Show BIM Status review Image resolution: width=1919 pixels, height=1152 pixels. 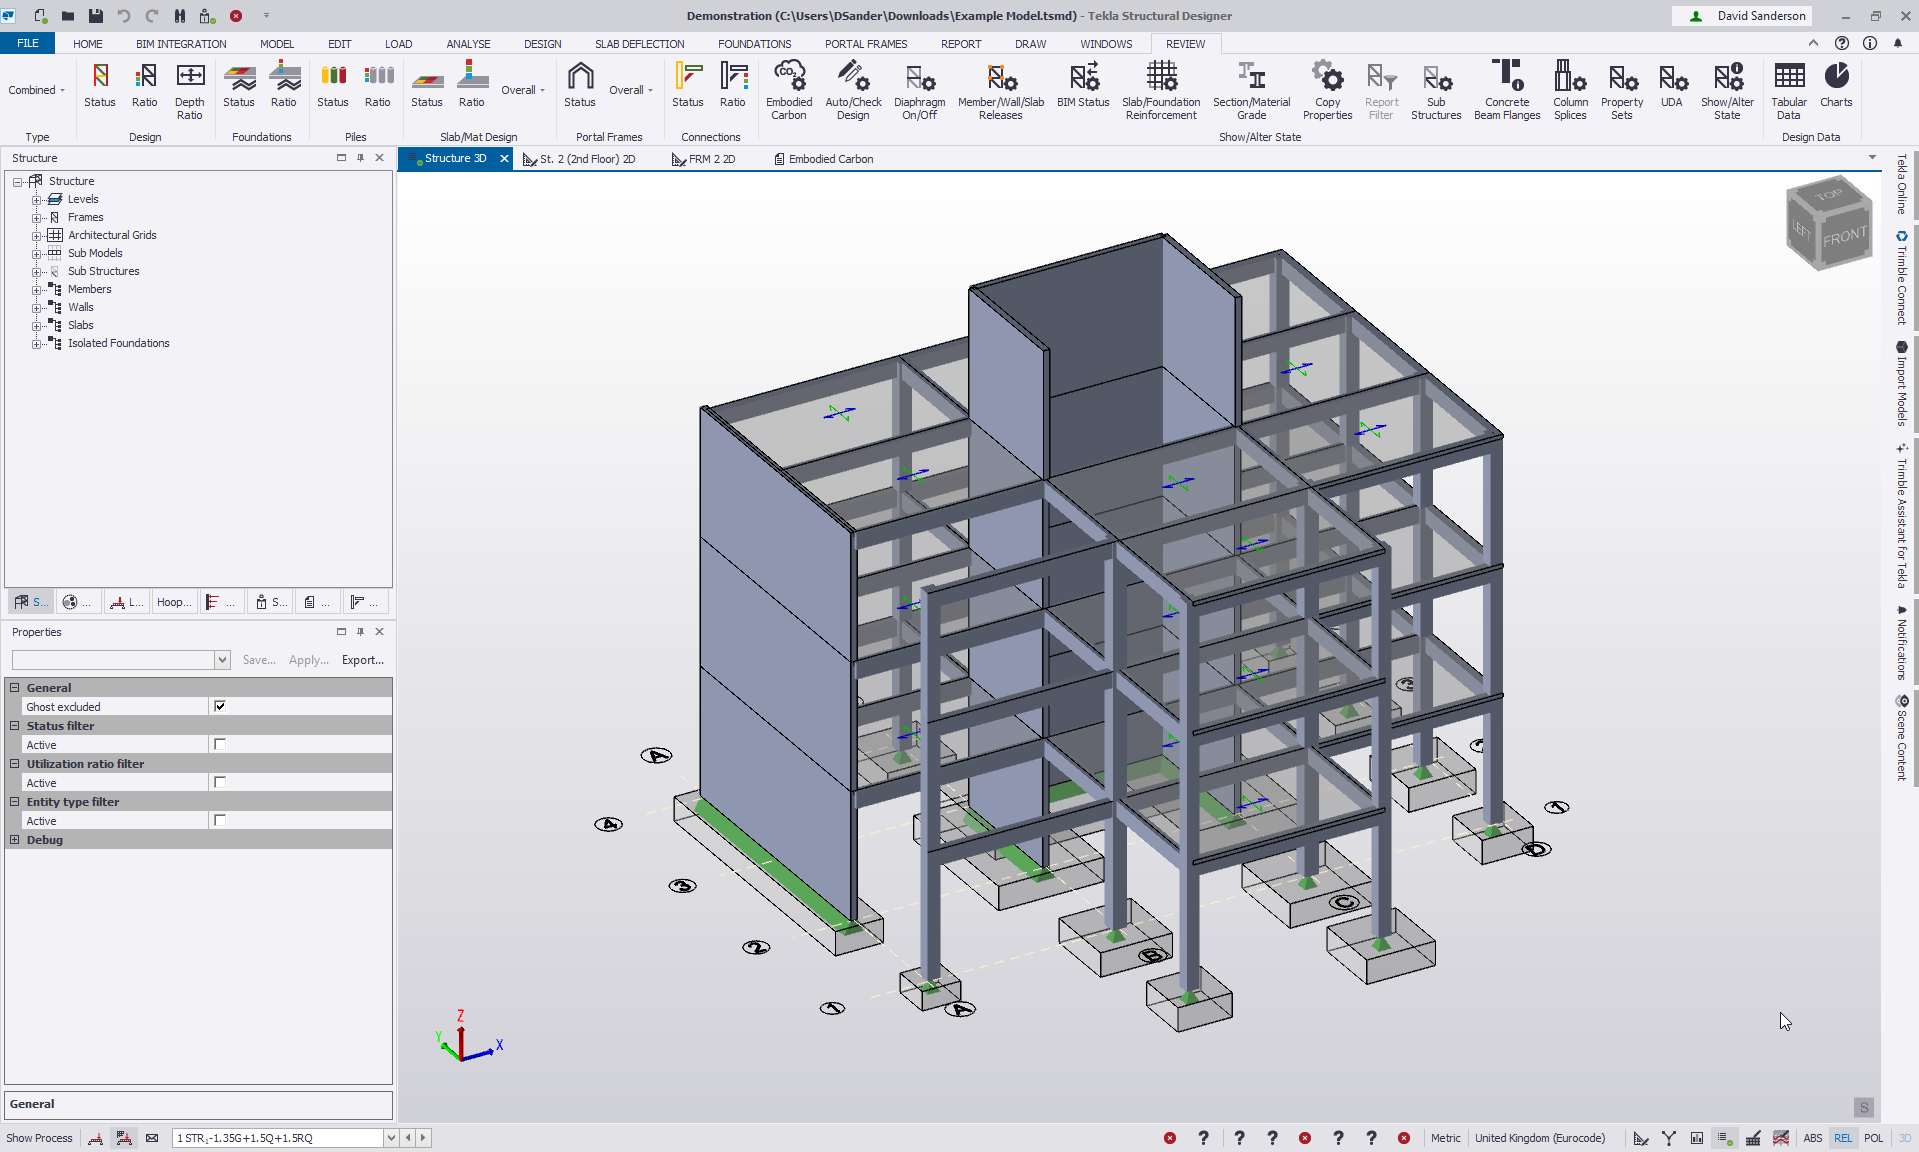click(x=1083, y=85)
